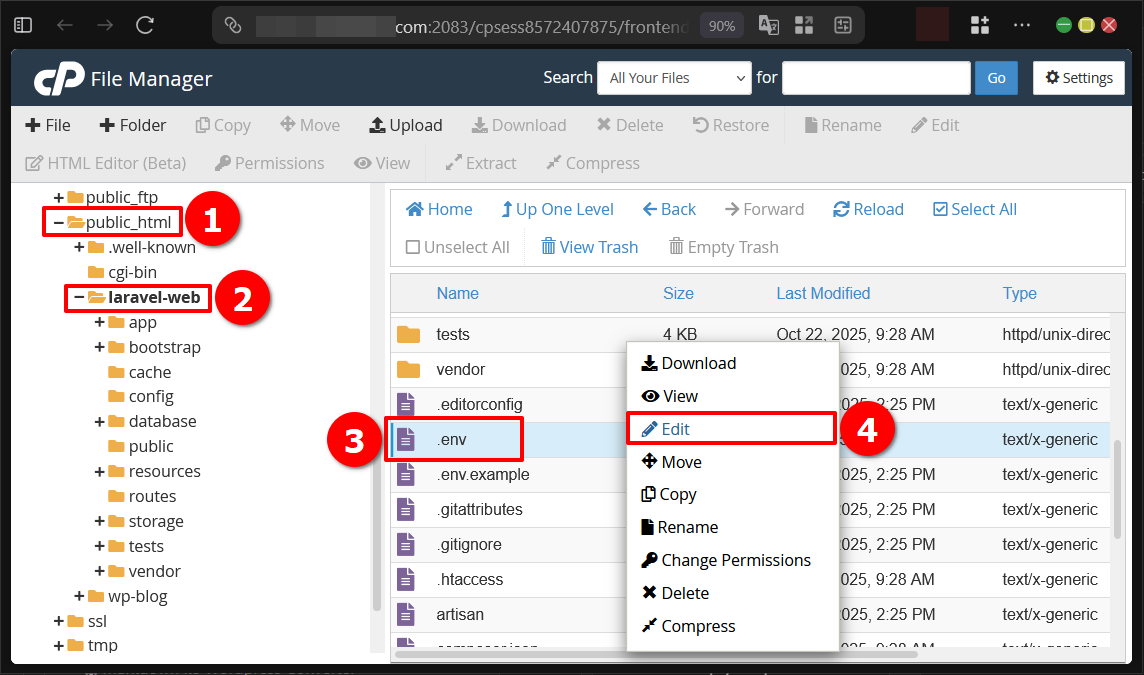Open the 'All Your Files' search dropdown
The height and width of the screenshot is (675, 1144).
(x=674, y=78)
